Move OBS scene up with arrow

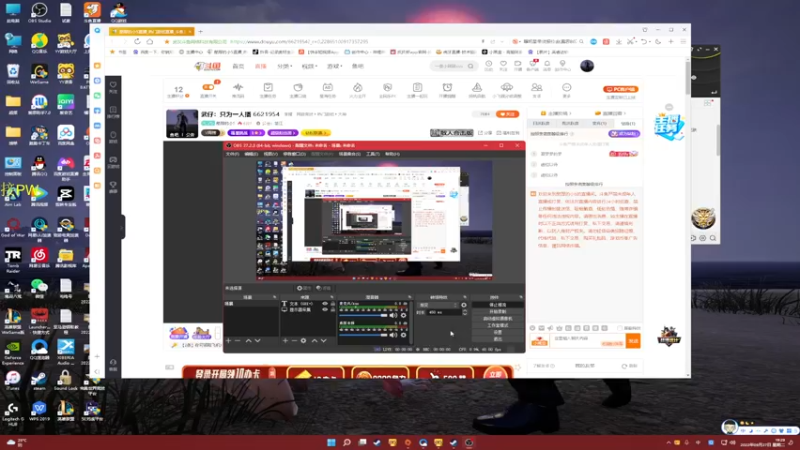tap(248, 340)
